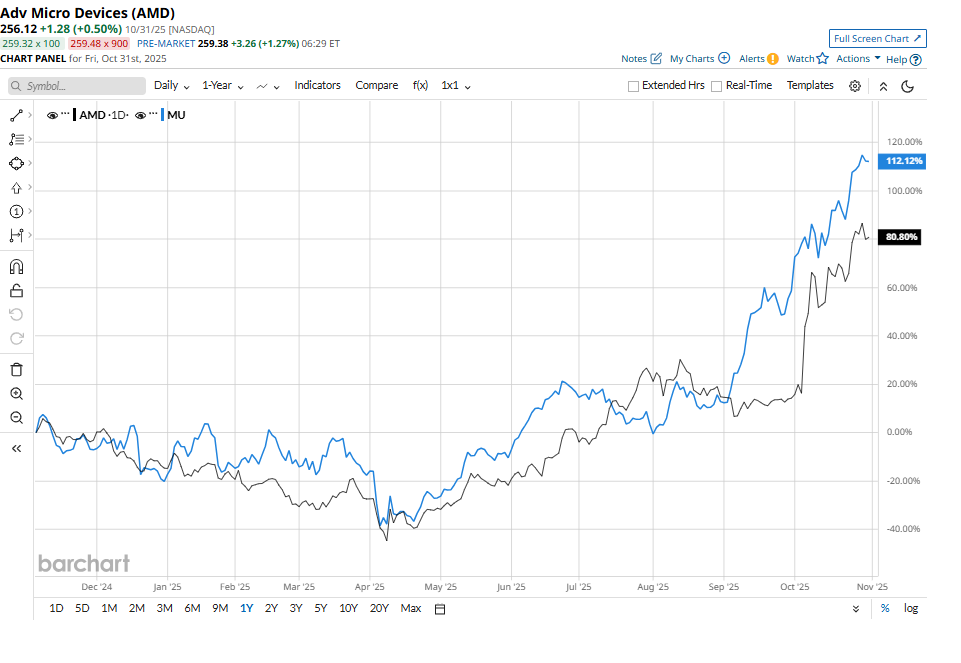Select the trend line drawing tool
Viewport: 961px width, 663px height.
click(16, 115)
